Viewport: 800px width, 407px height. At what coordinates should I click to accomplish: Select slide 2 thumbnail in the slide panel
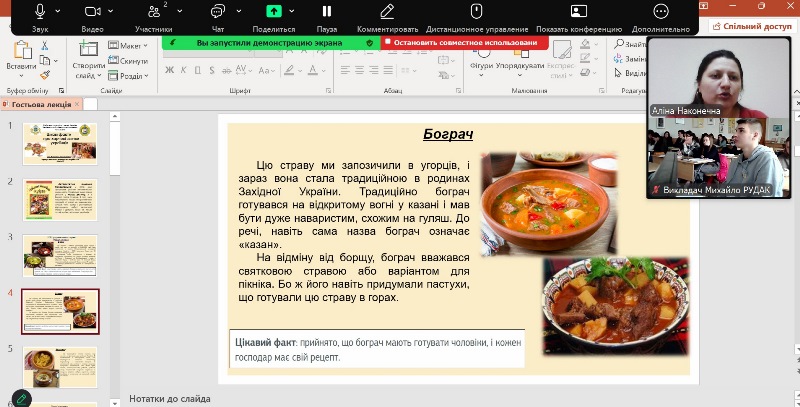pyautogui.click(x=60, y=199)
